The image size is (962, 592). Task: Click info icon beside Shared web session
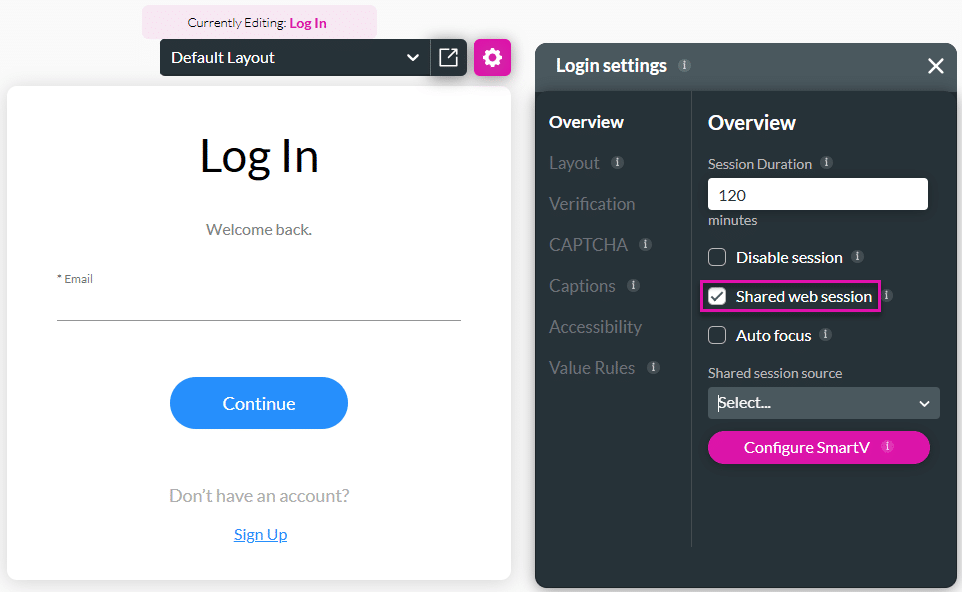pos(886,296)
